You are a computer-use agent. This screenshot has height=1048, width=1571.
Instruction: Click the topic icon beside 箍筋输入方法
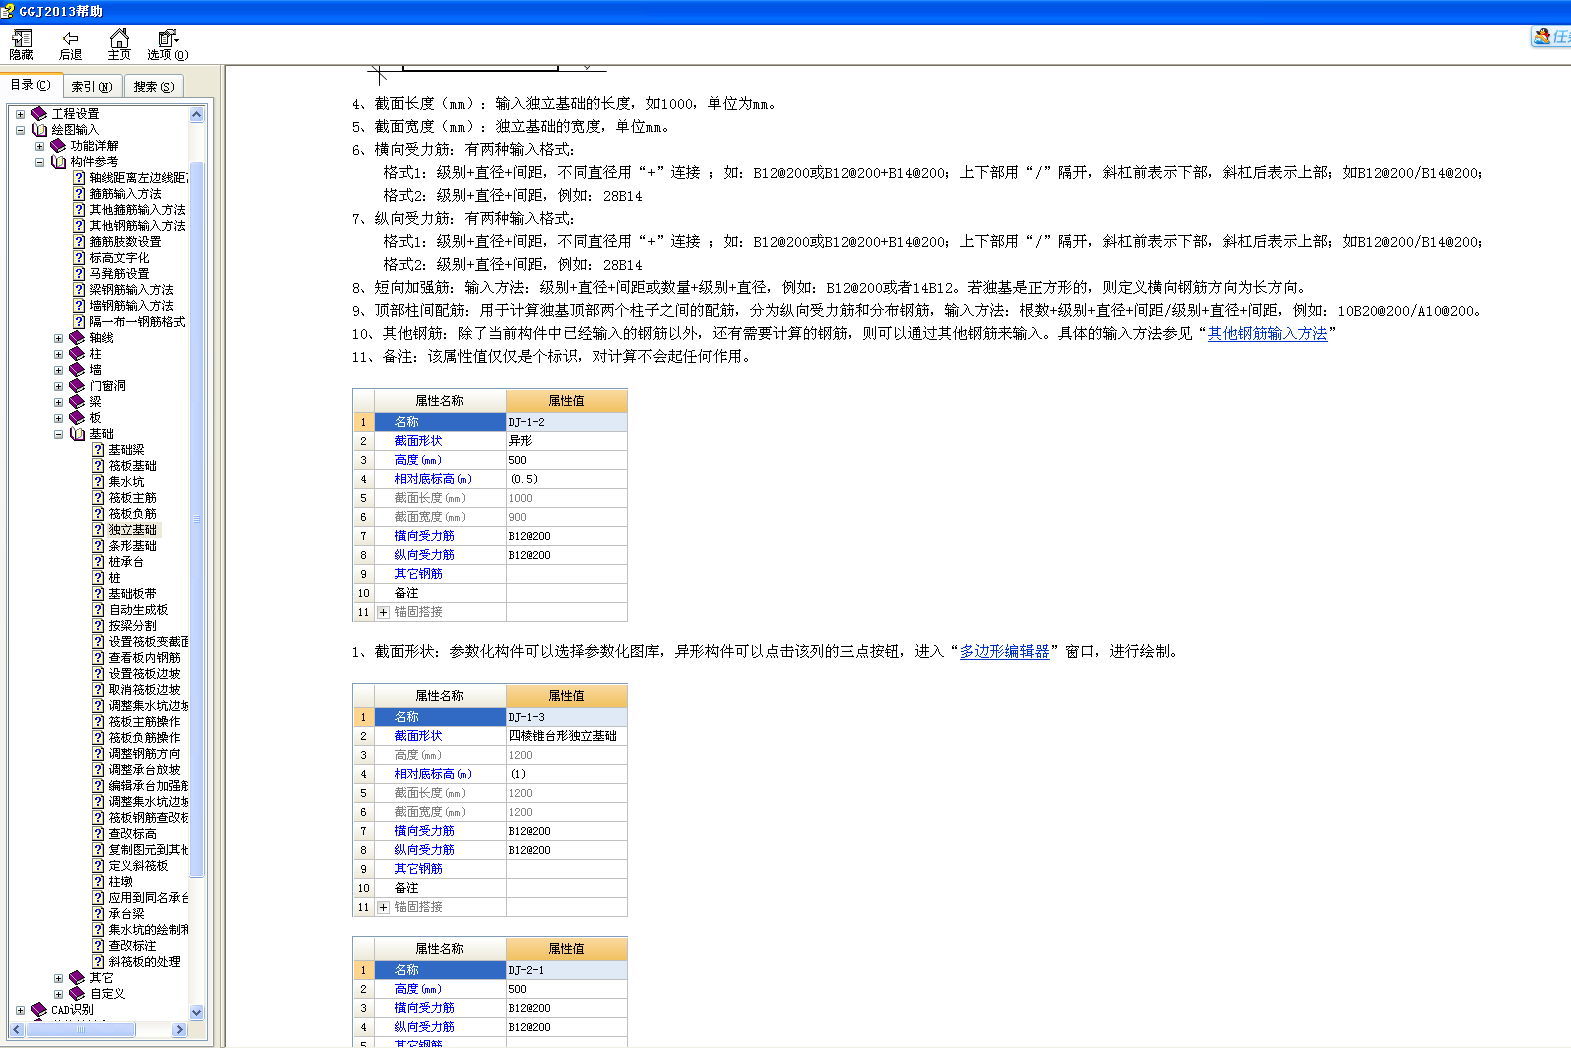point(79,194)
